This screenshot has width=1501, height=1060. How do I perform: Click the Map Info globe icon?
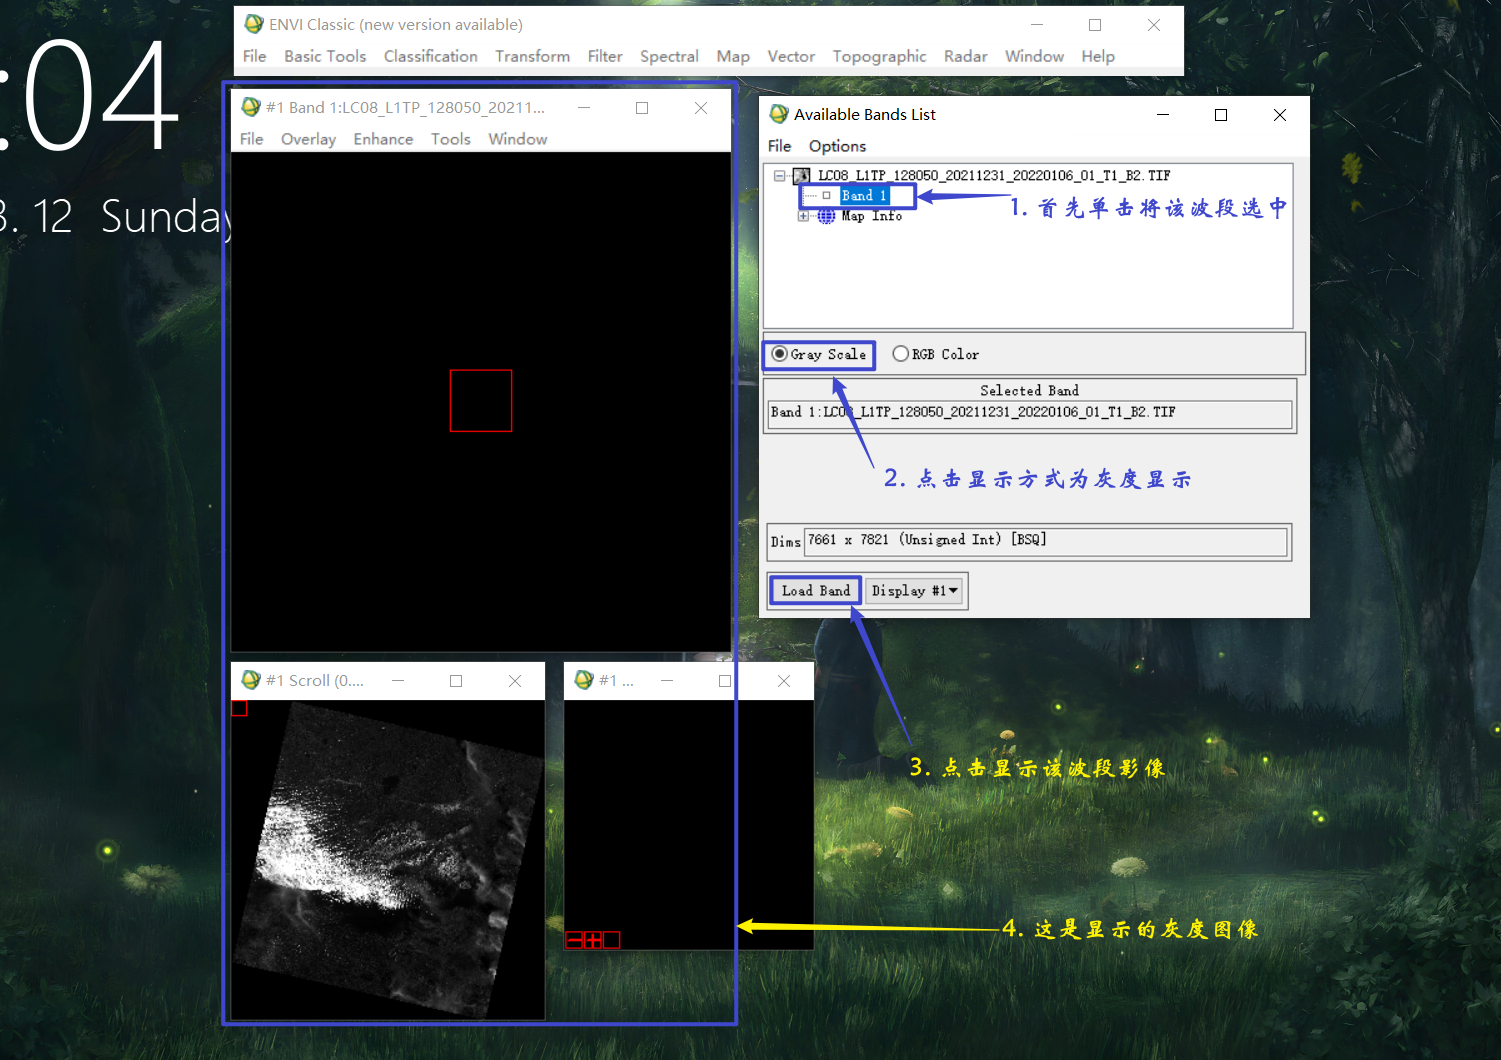pos(826,216)
